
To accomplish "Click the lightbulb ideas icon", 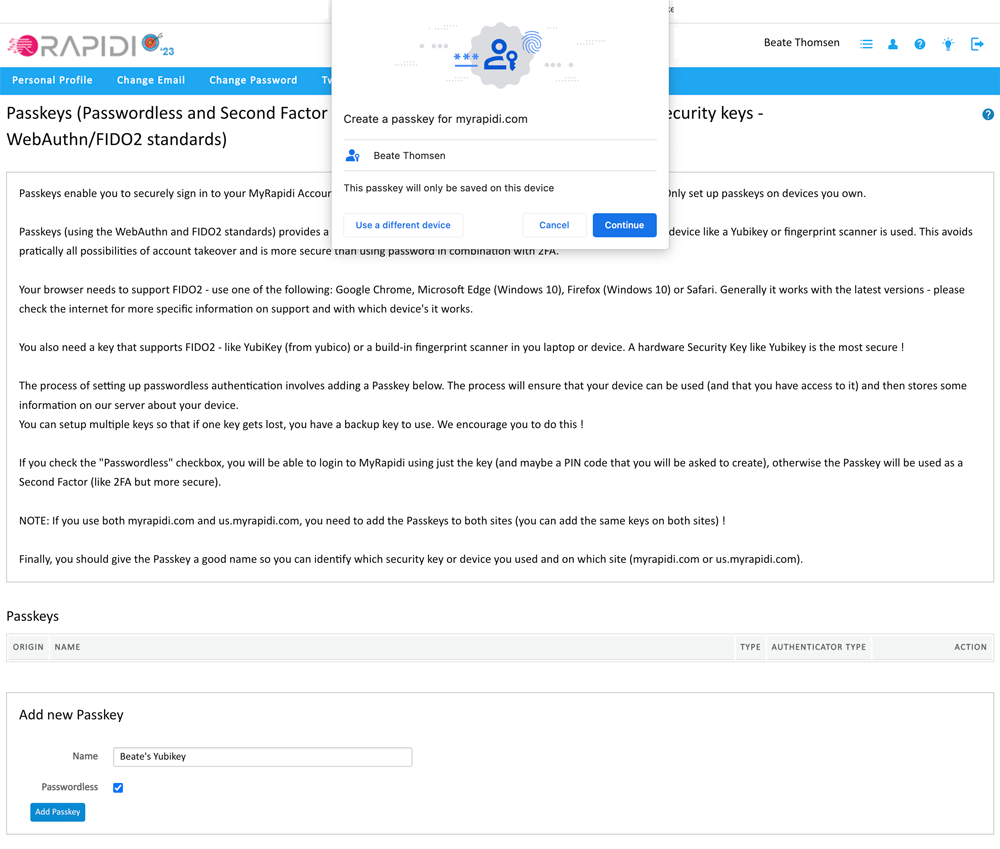I will coord(948,44).
